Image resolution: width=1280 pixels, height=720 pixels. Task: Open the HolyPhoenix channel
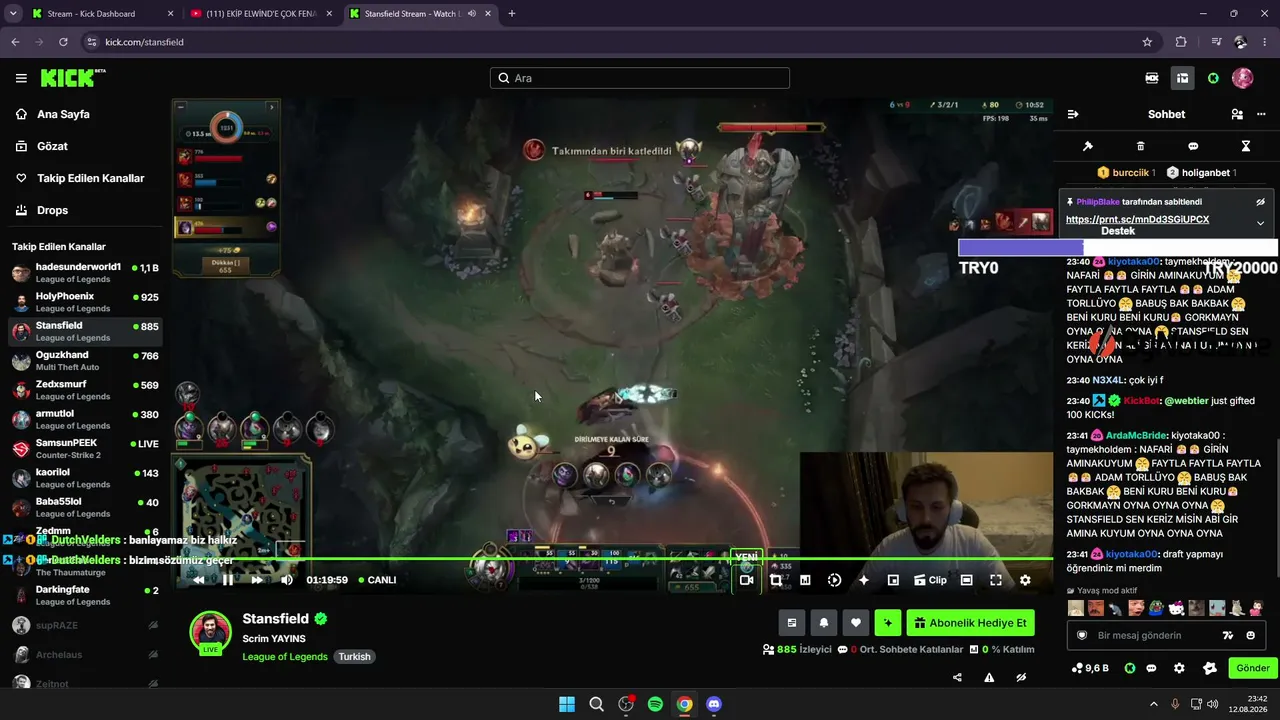(x=85, y=302)
